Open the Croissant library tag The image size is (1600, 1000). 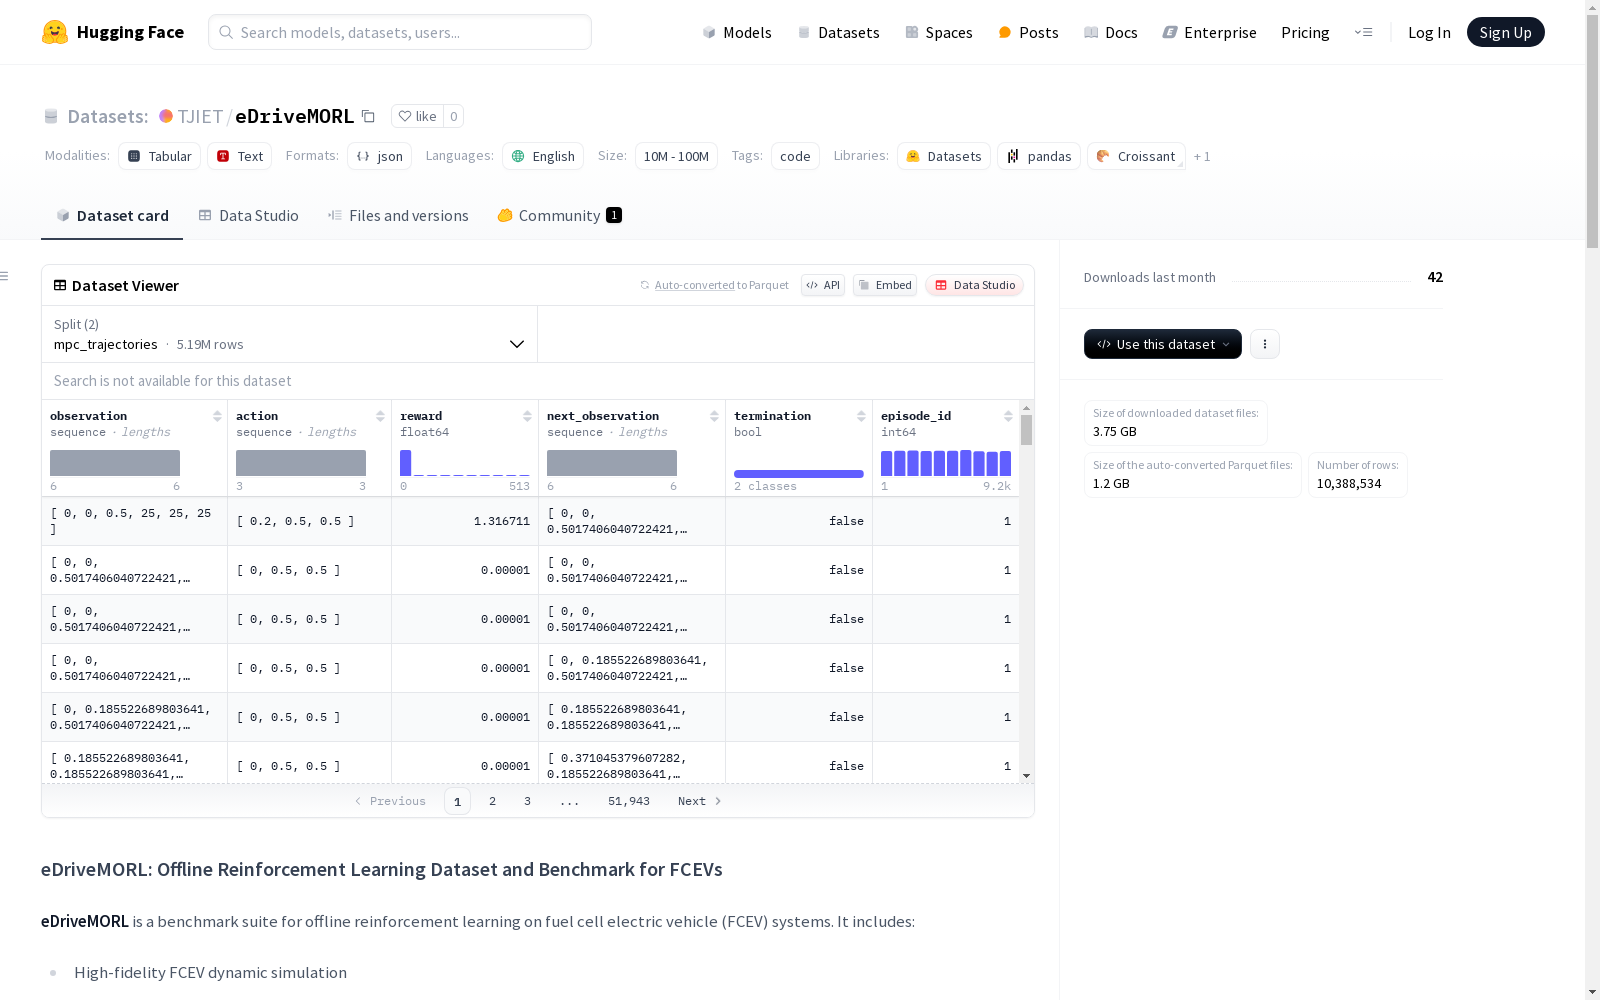click(1136, 156)
